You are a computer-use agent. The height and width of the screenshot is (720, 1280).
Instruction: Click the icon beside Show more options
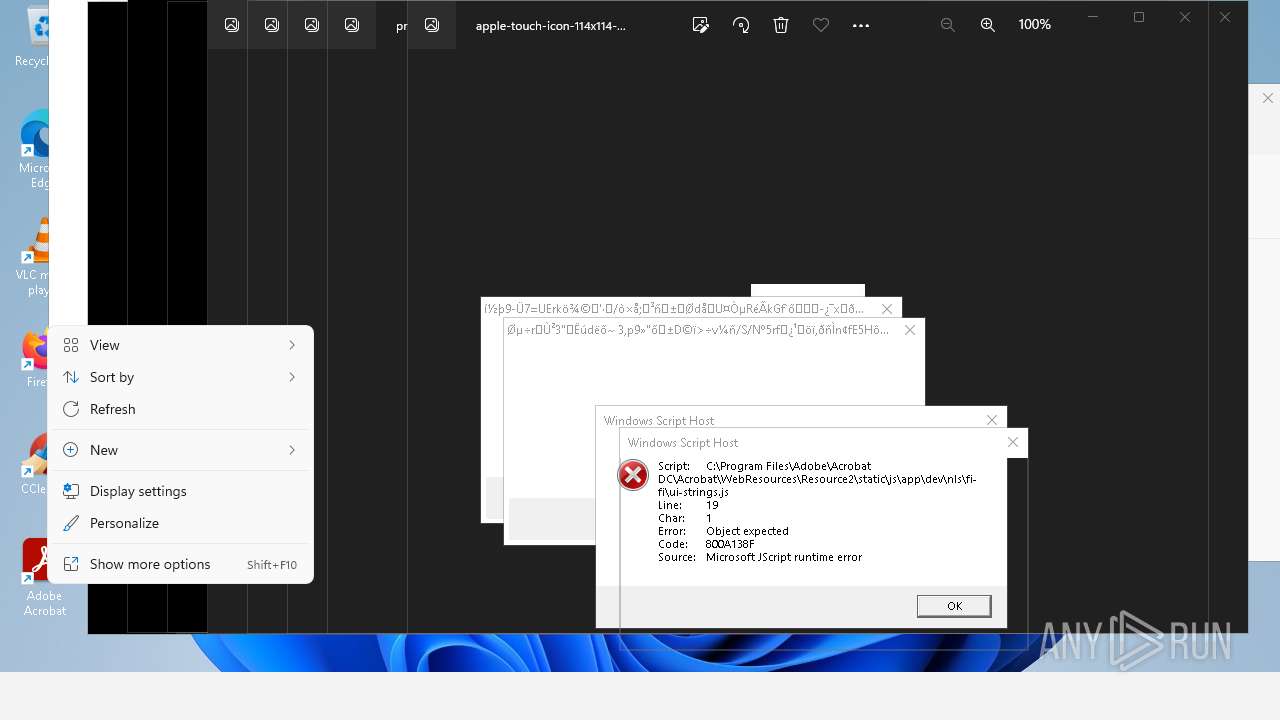click(71, 564)
